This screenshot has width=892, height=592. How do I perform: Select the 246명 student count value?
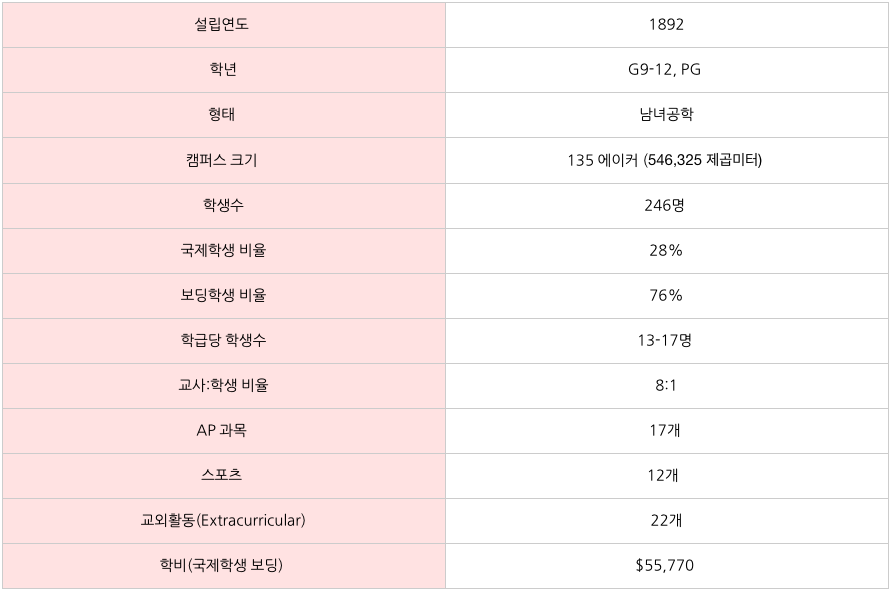click(665, 205)
